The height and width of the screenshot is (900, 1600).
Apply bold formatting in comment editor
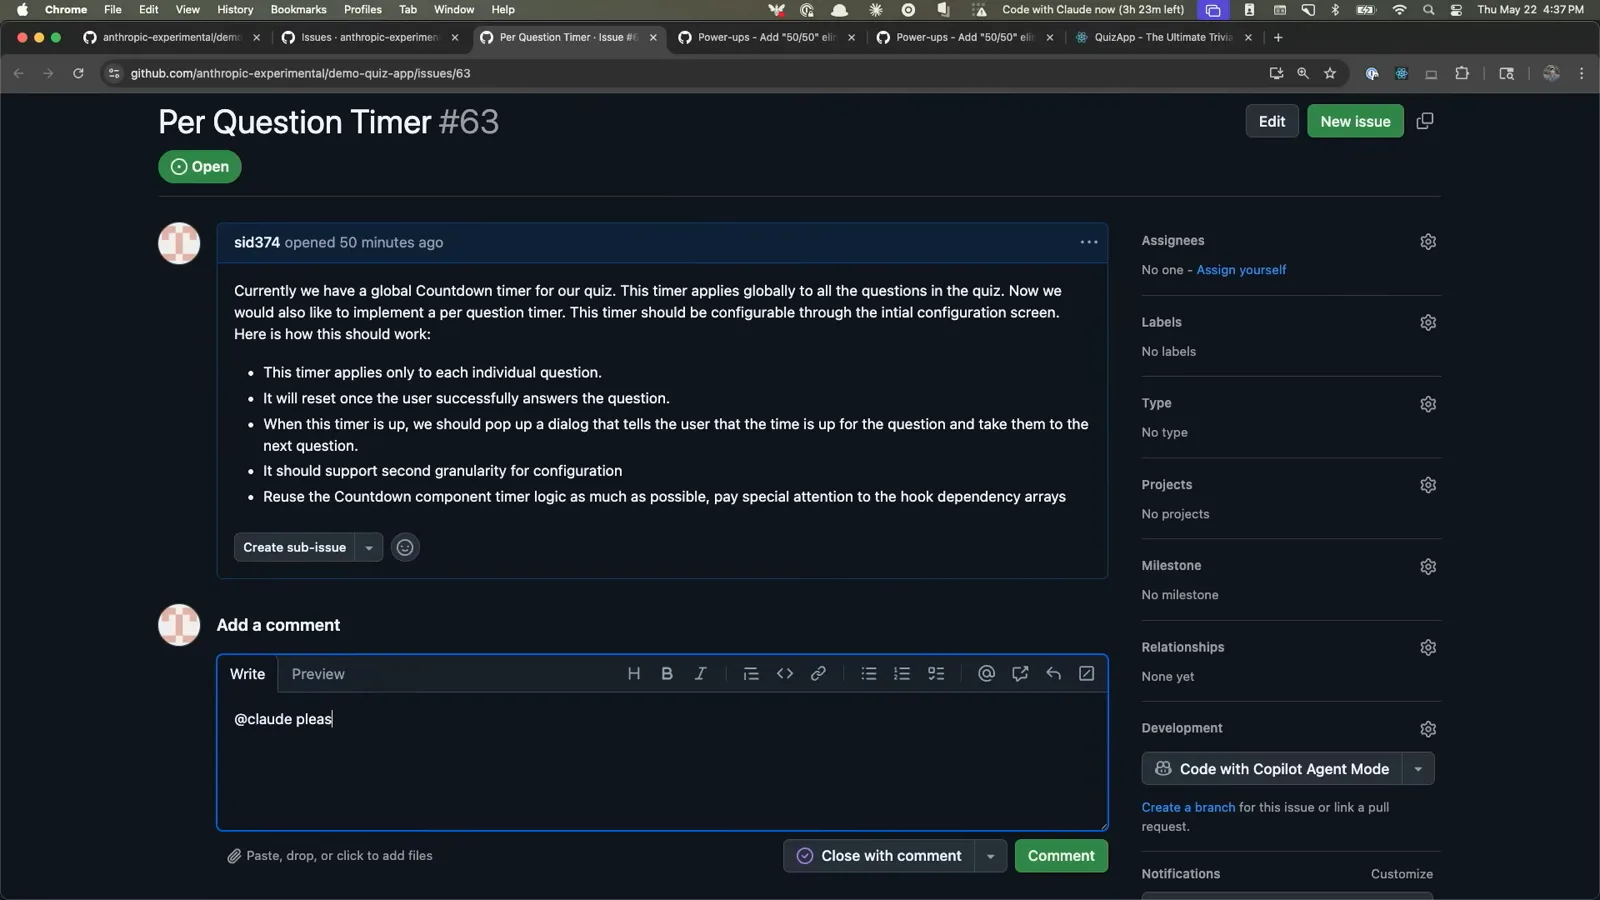pos(667,674)
